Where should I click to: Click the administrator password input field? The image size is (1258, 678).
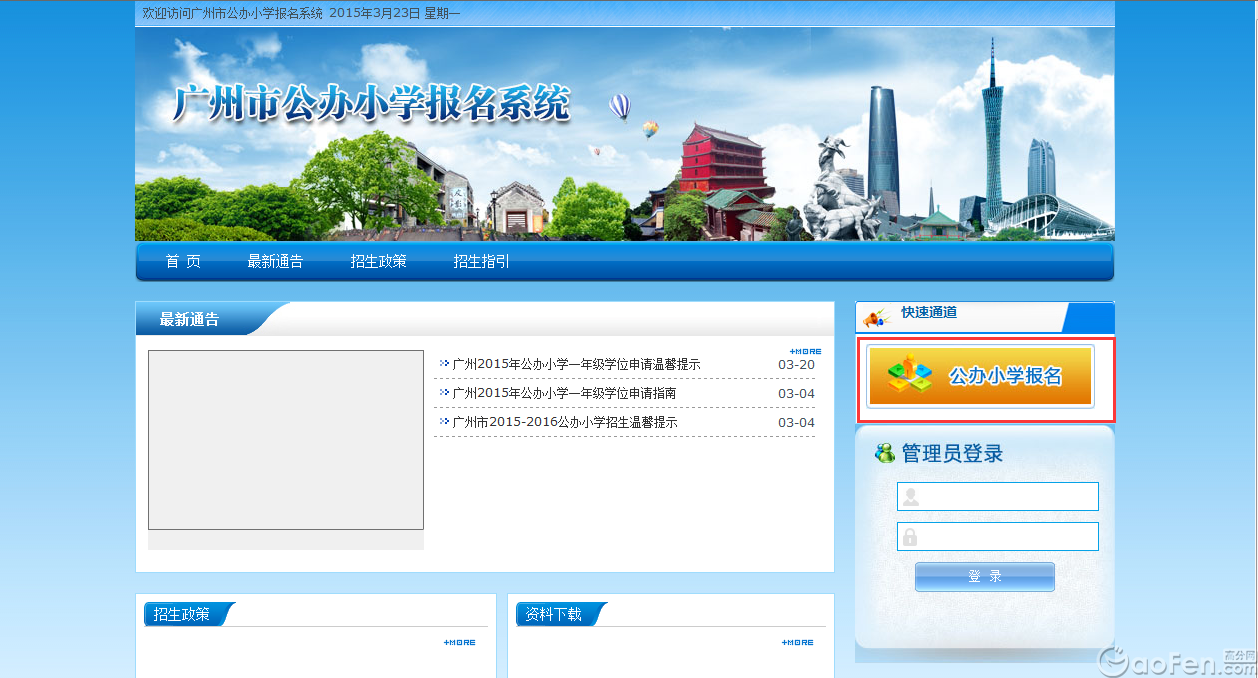tap(997, 537)
